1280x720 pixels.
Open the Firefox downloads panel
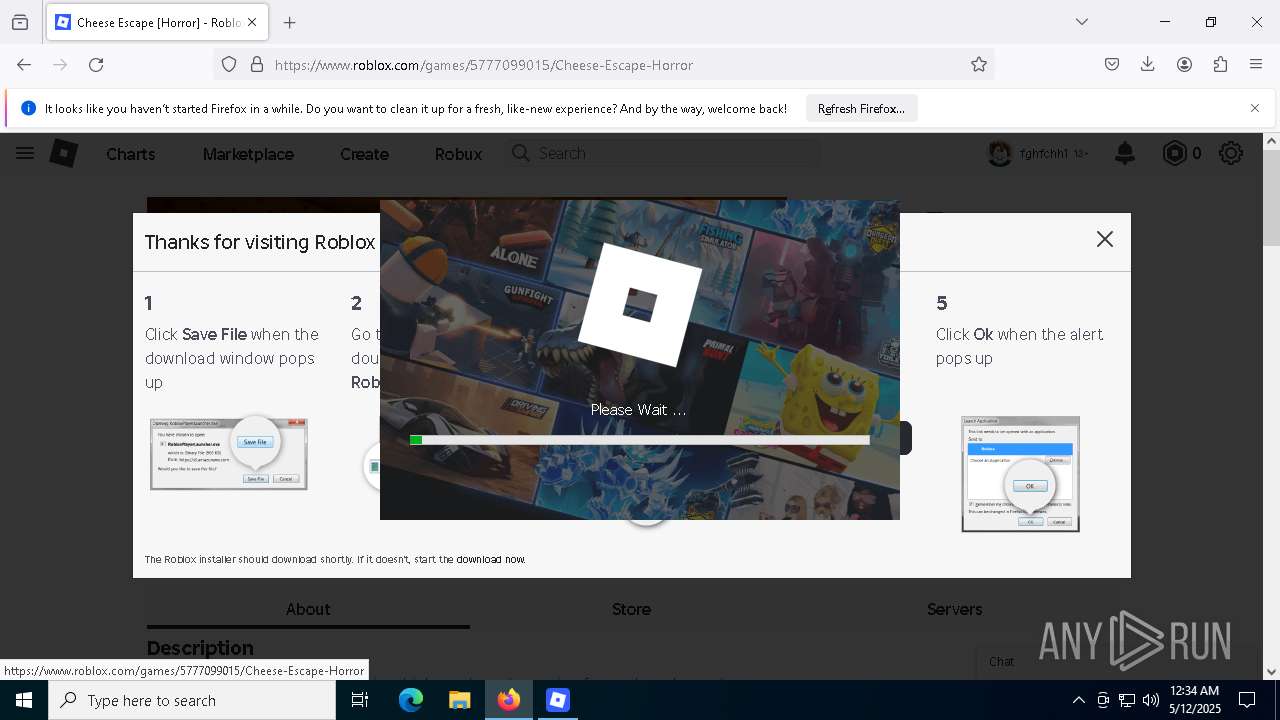(x=1148, y=64)
